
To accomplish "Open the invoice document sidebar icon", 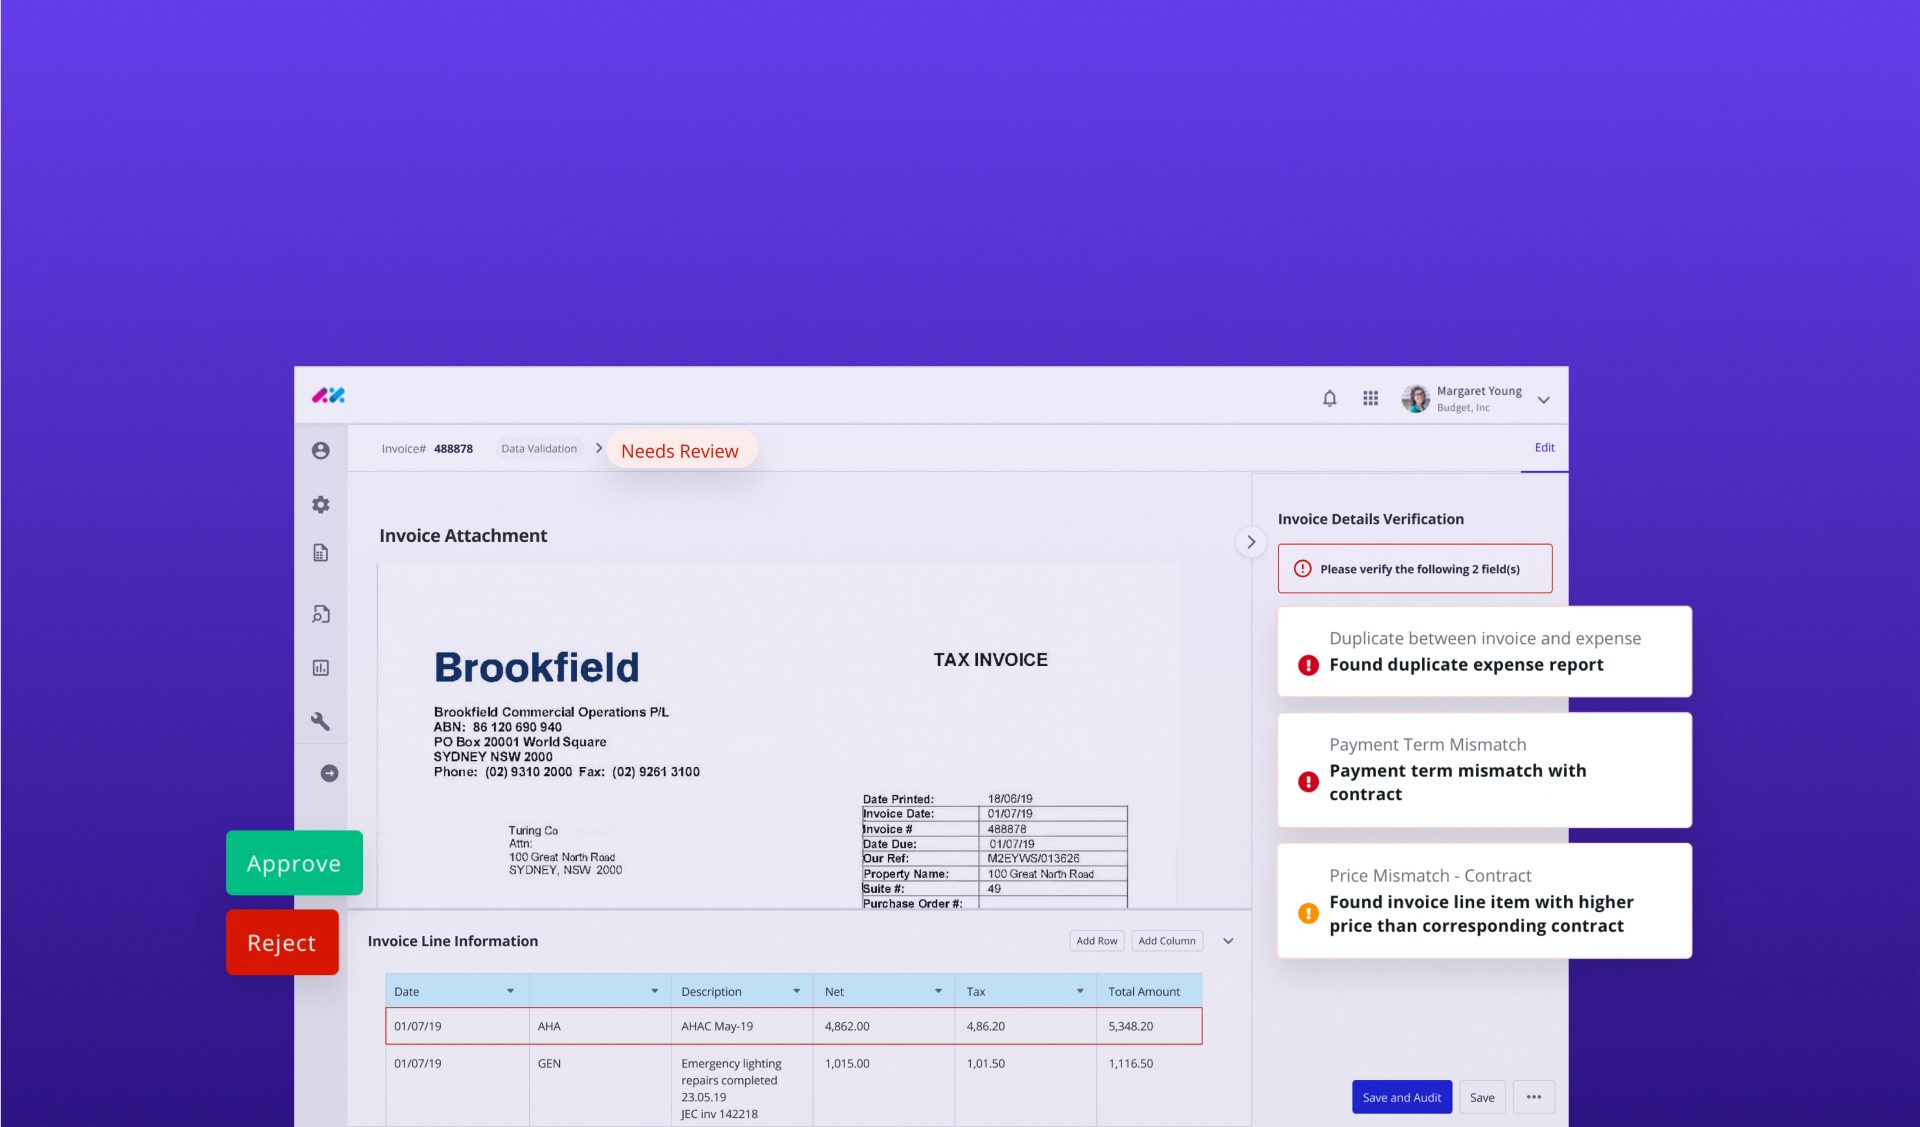I will pos(320,553).
